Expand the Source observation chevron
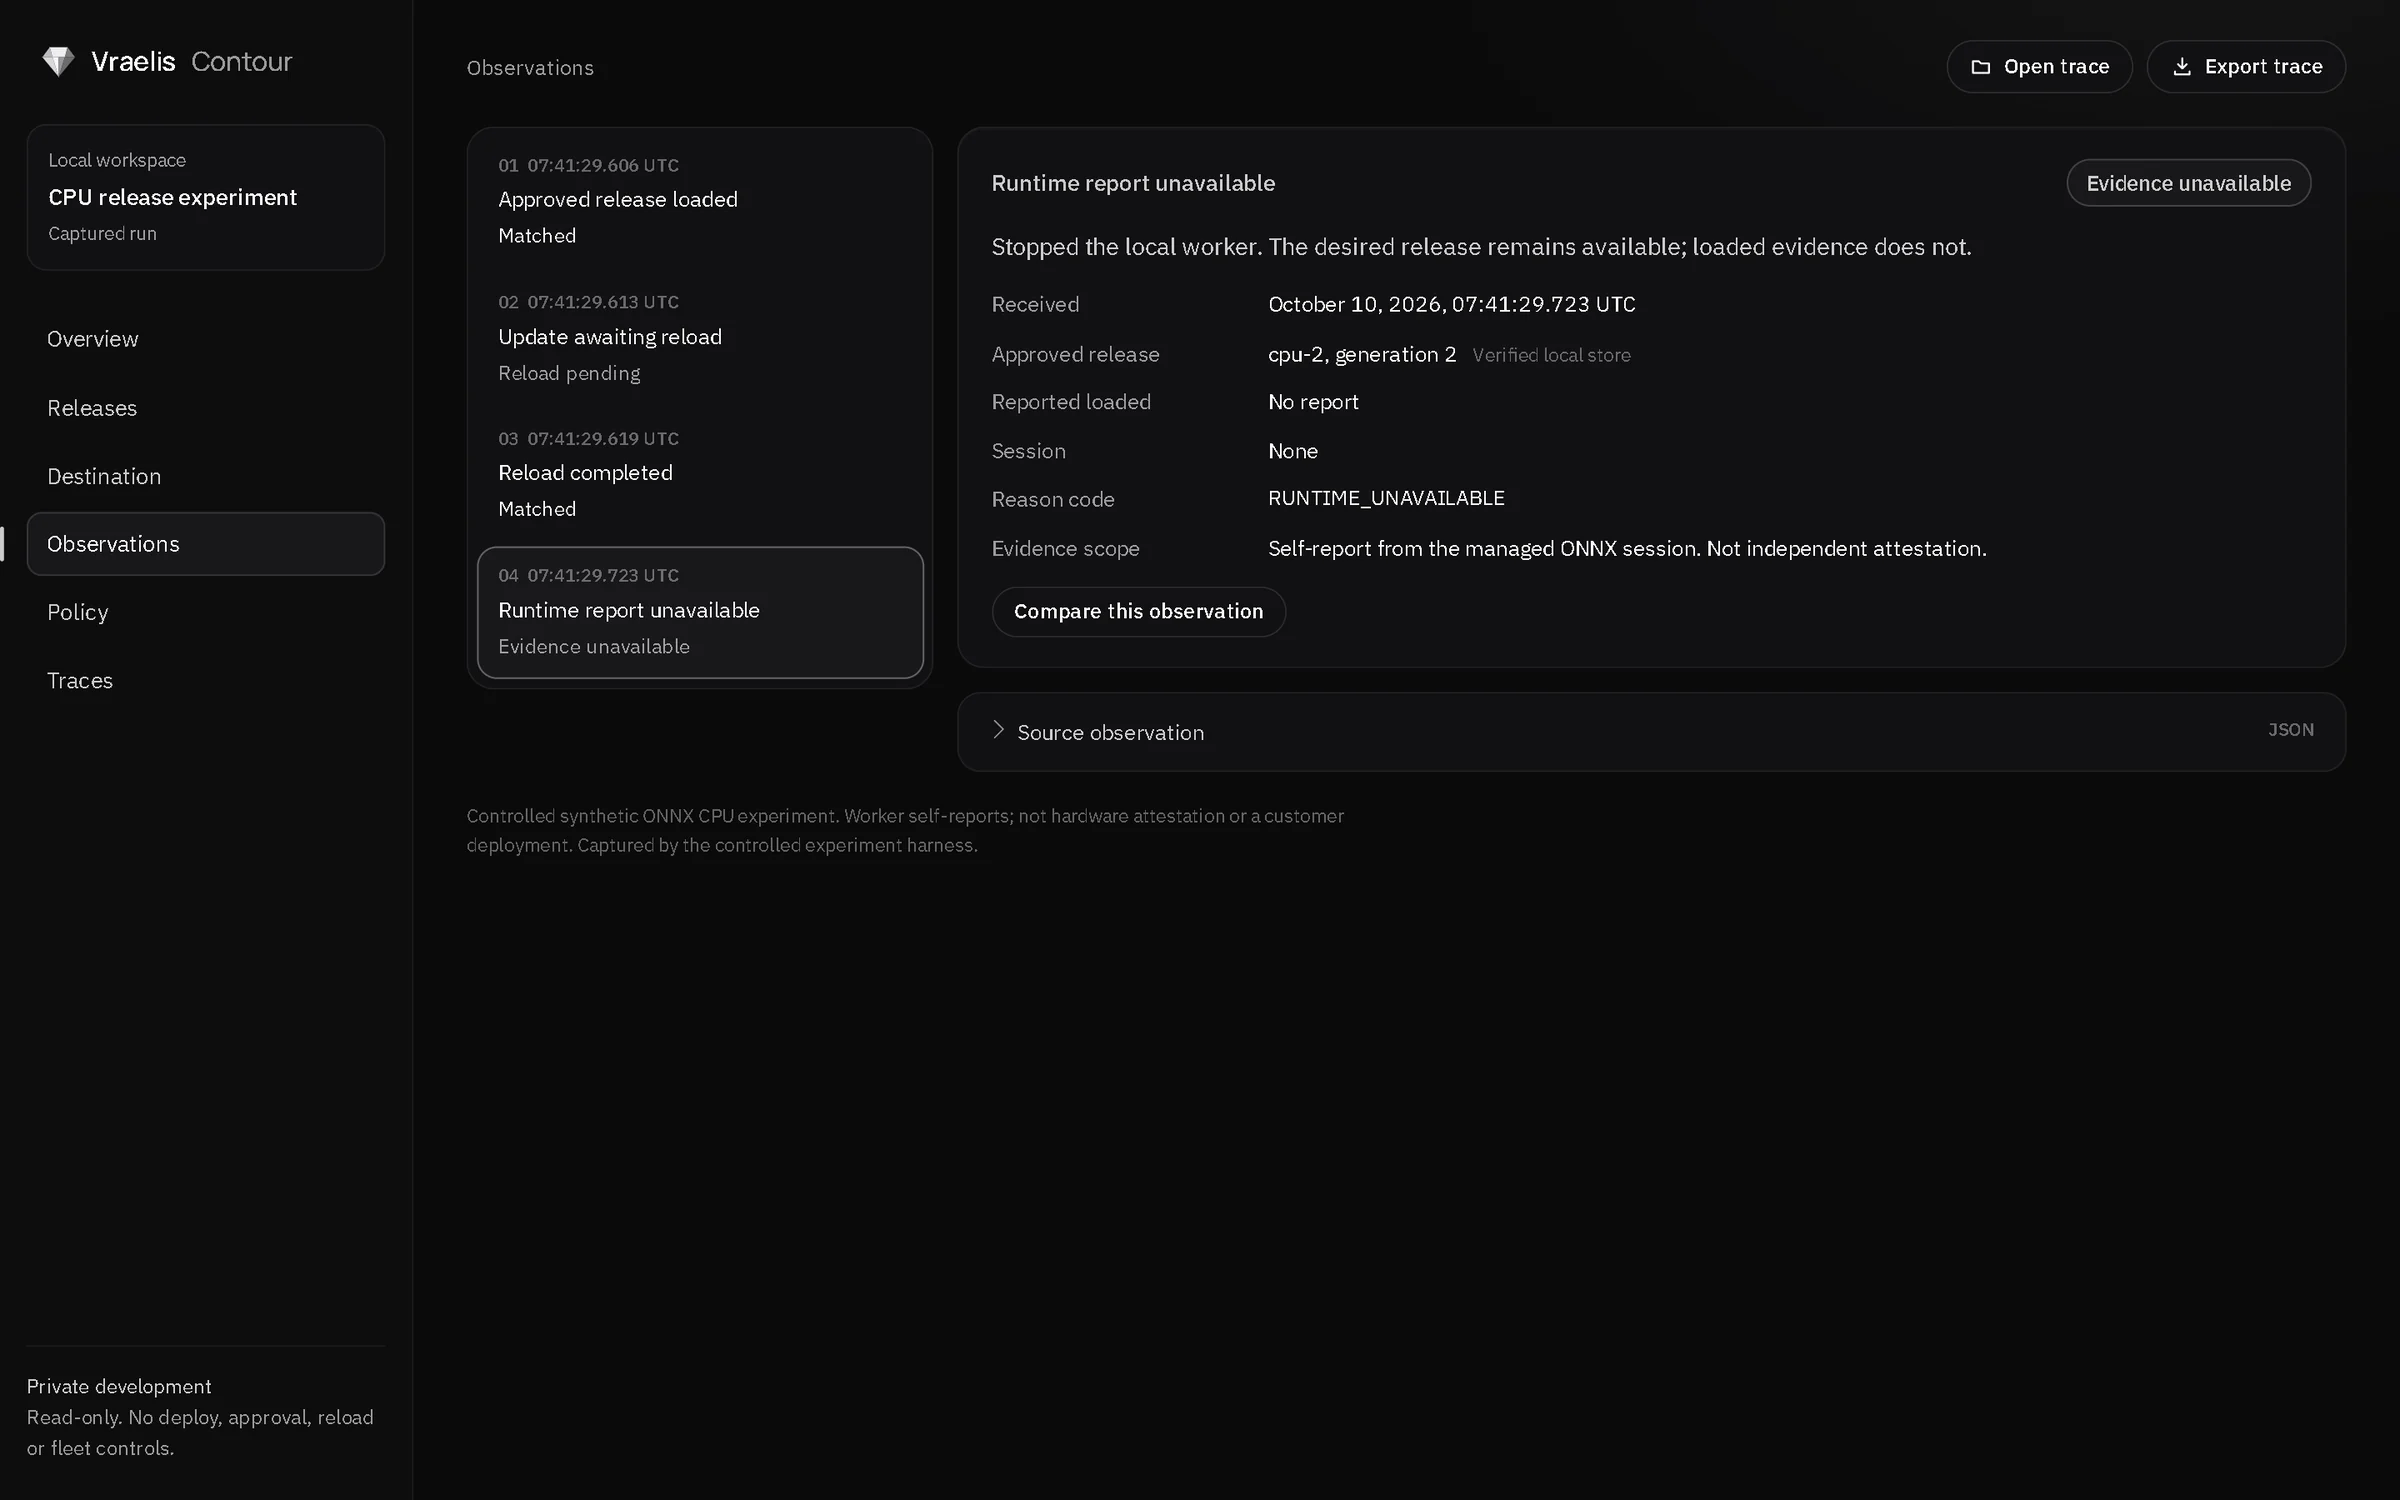The width and height of the screenshot is (2400, 1500). click(x=998, y=730)
